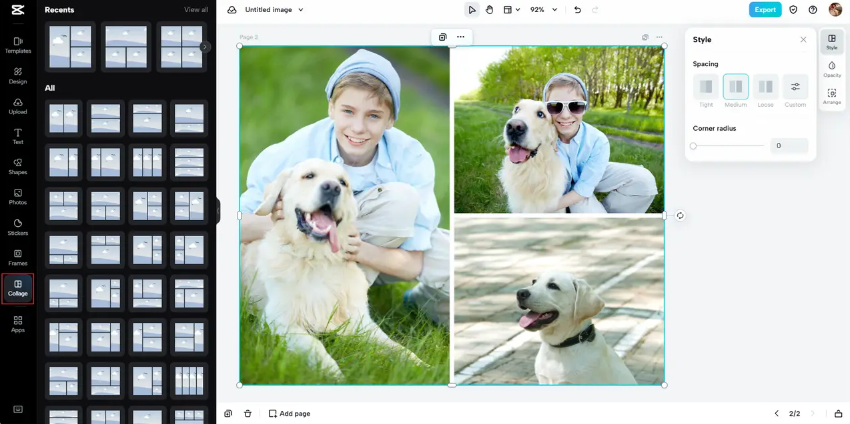This screenshot has width=850, height=424.
Task: Click View all in Recents
Action: 196,10
